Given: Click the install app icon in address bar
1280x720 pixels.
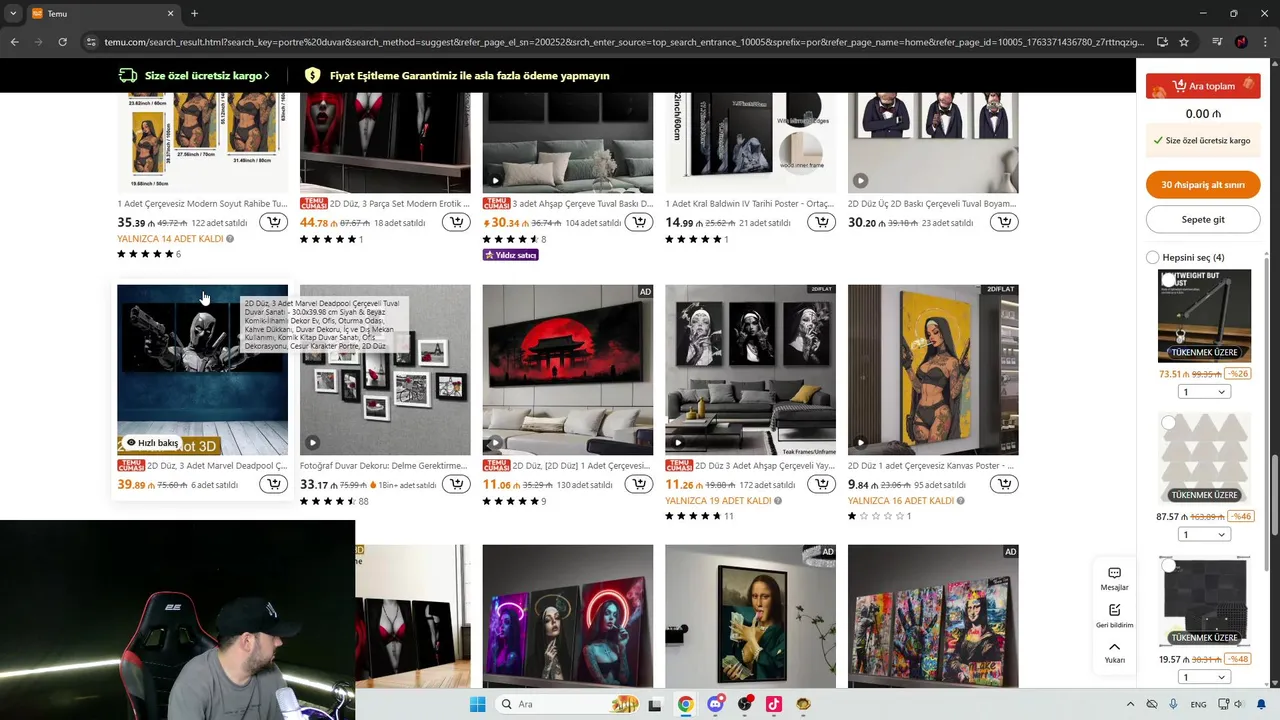Looking at the screenshot, I should click(1162, 42).
